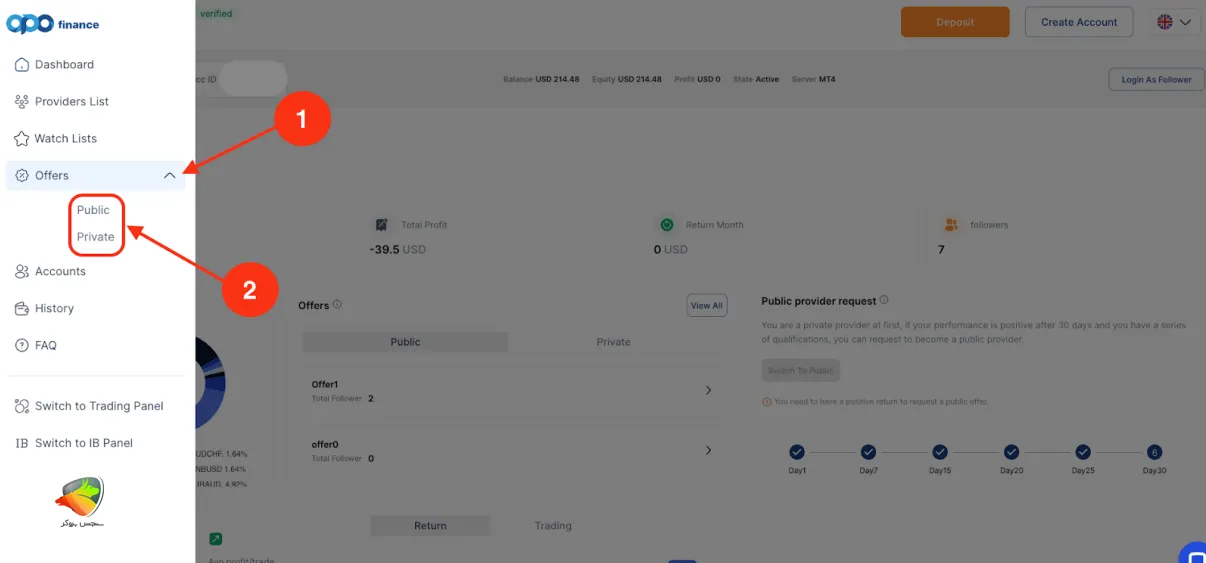This screenshot has height=563, width=1206.
Task: Open Dashboard via its home icon
Action: tap(22, 65)
